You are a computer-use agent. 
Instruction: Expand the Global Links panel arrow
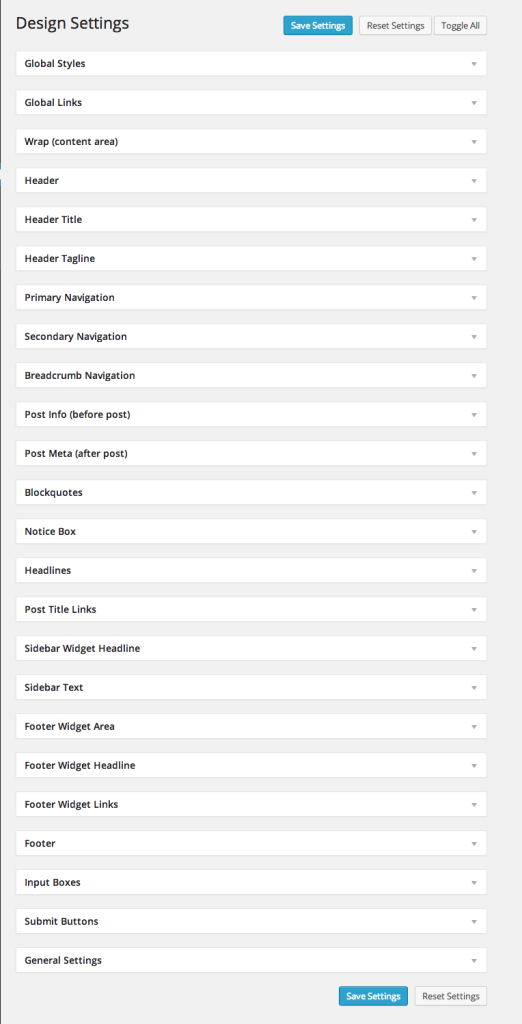[474, 103]
